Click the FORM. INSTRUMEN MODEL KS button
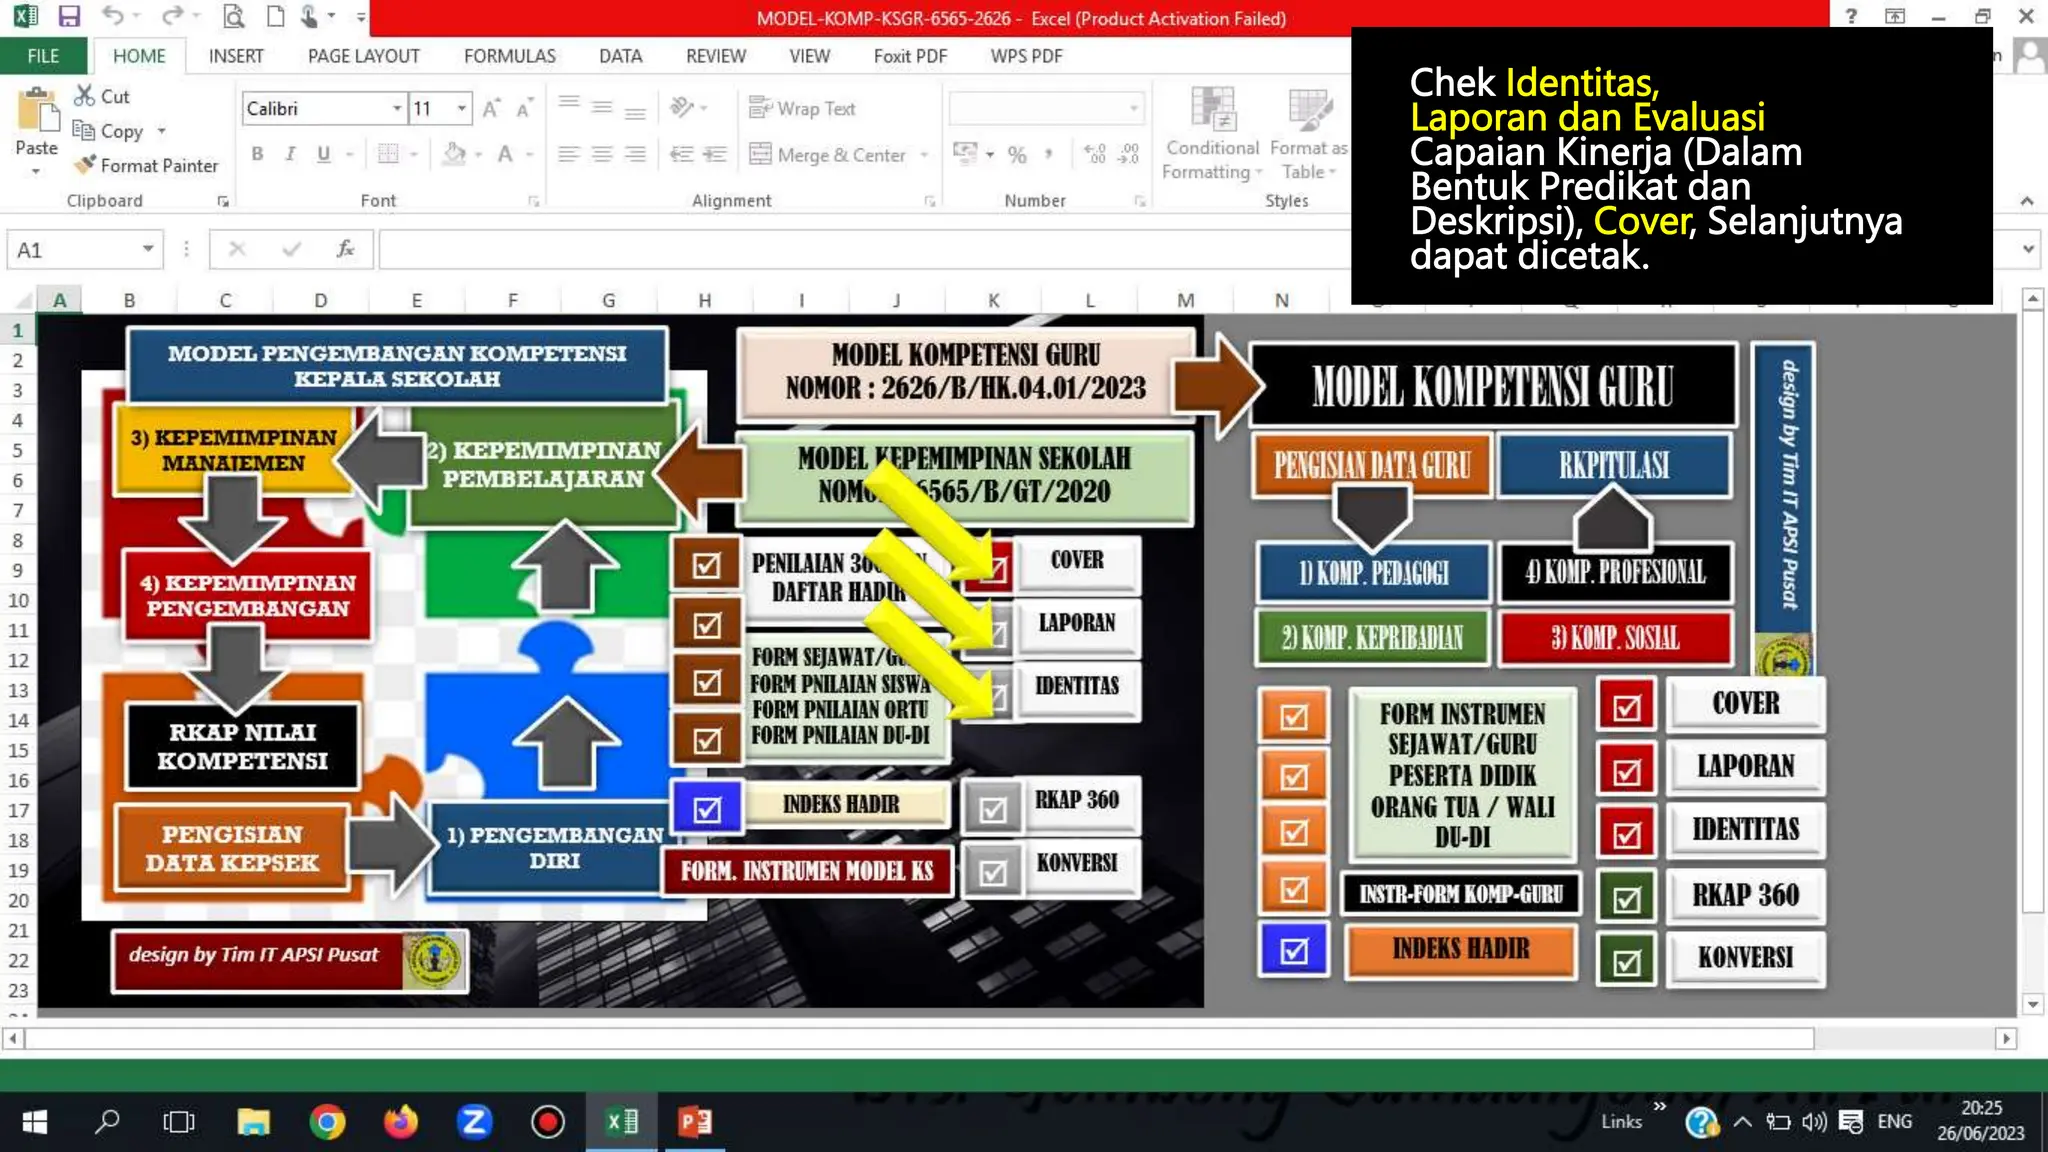2048x1152 pixels. 807,871
